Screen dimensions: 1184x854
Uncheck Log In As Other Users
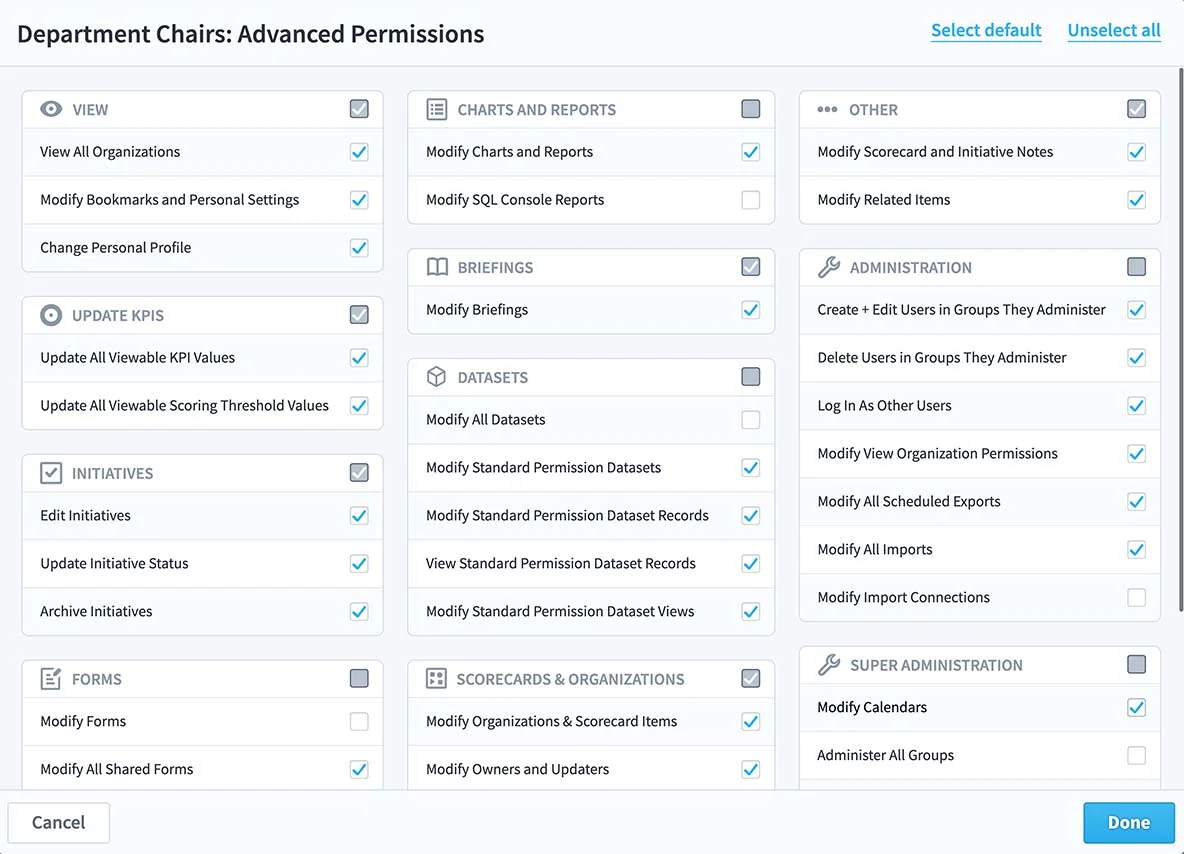coord(1136,406)
